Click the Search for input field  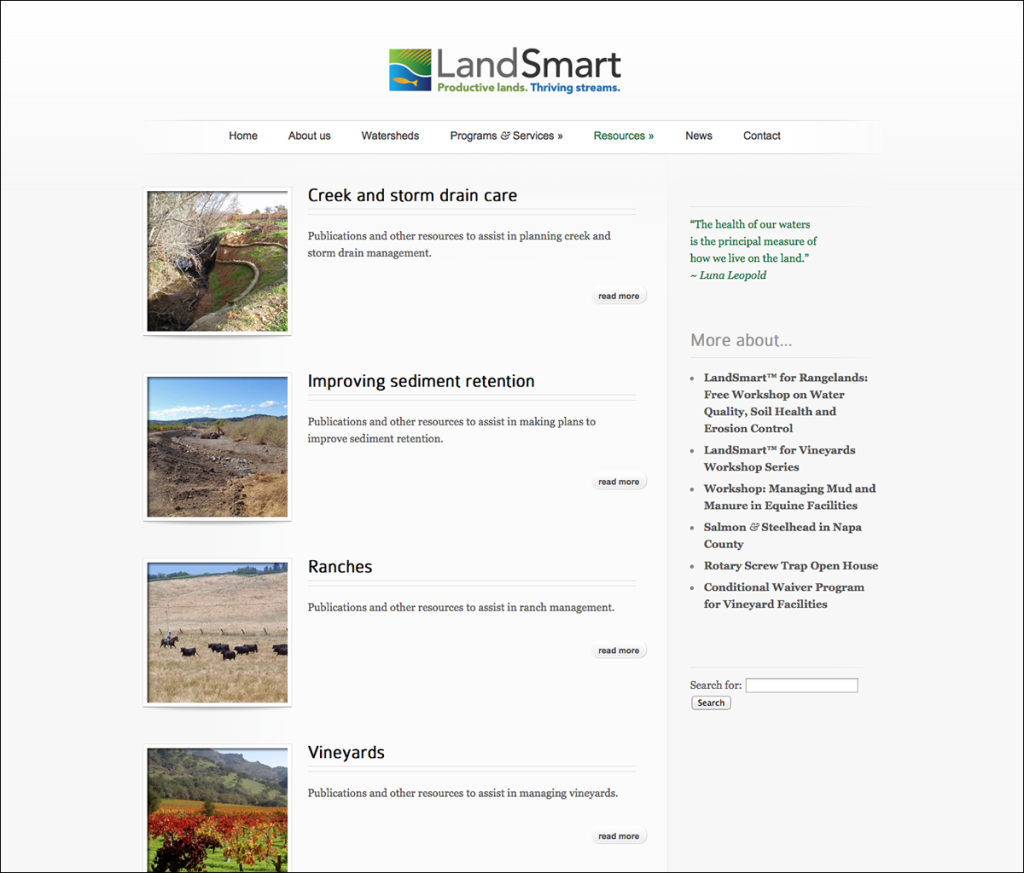(x=802, y=685)
